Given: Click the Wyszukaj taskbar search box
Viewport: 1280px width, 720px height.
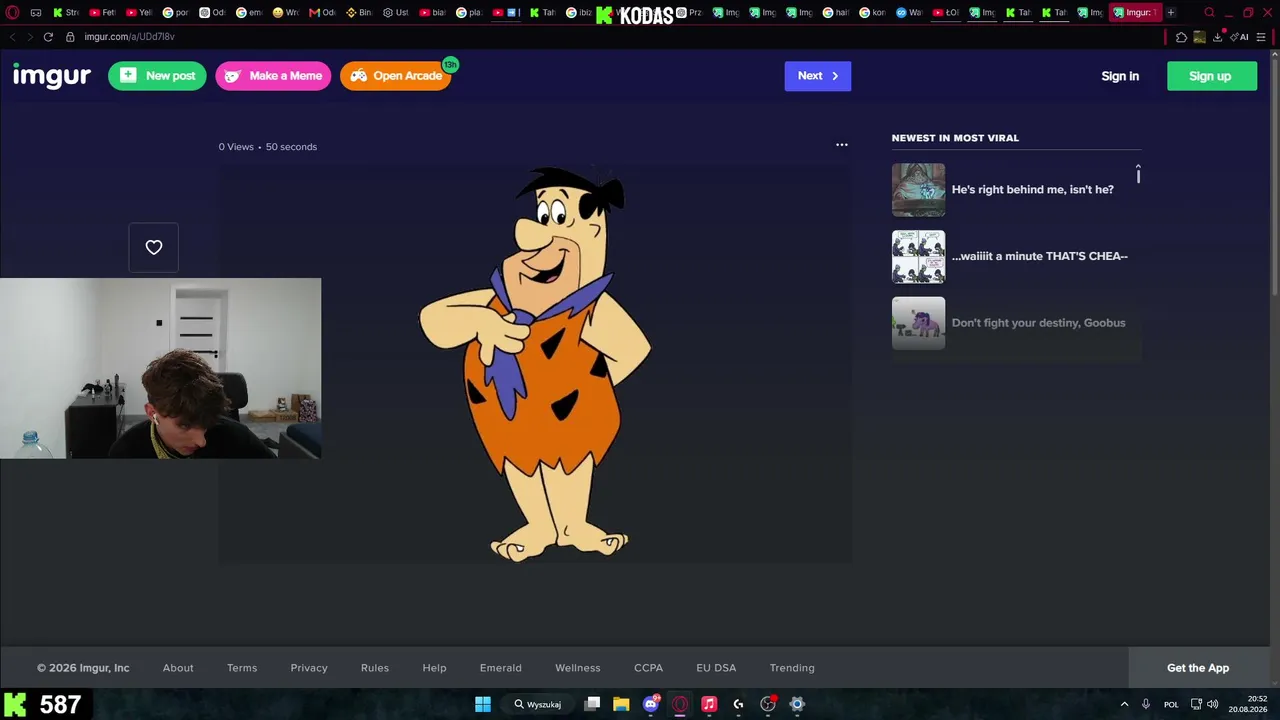Looking at the screenshot, I should point(538,704).
